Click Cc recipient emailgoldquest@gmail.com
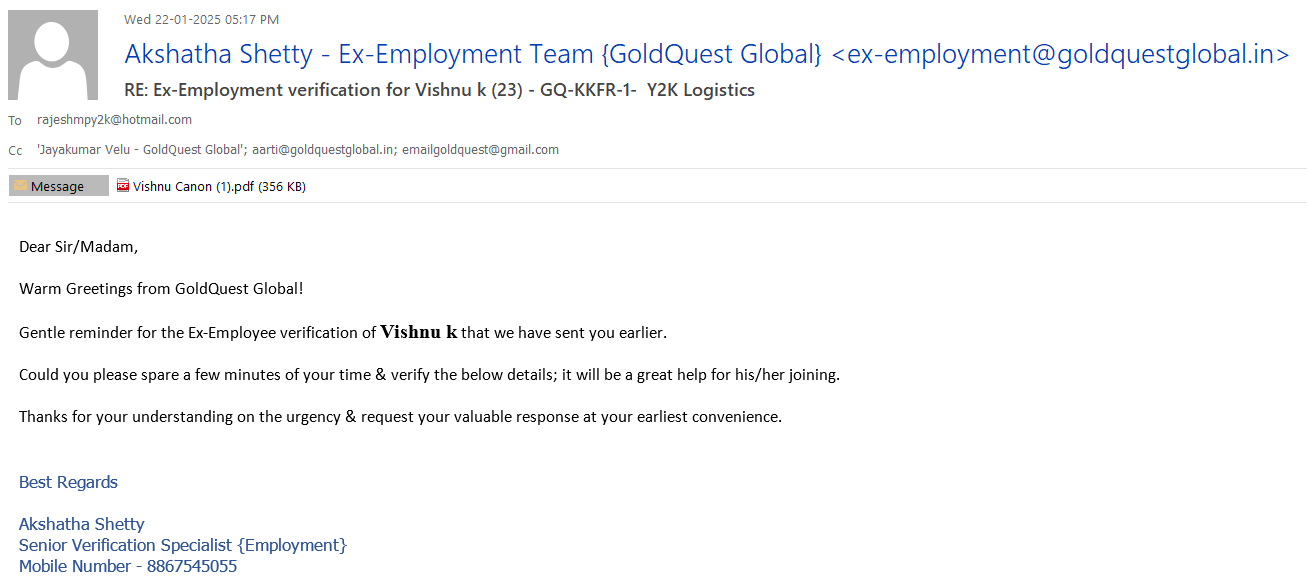The image size is (1307, 585). click(x=480, y=150)
